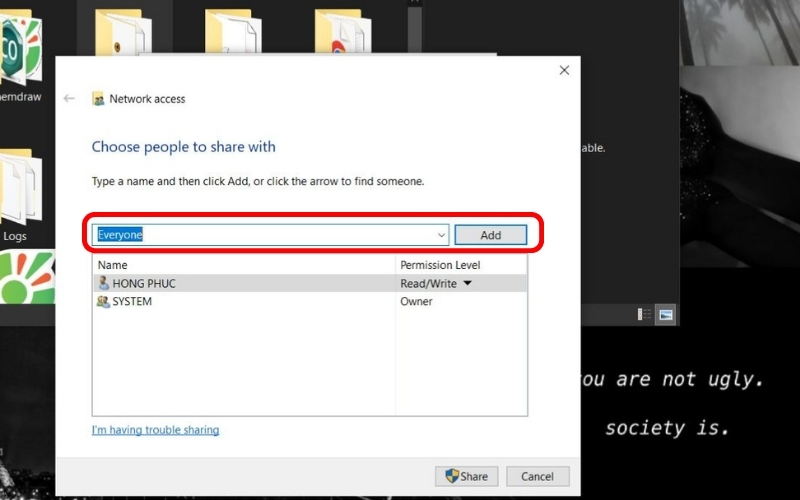Click the back arrow in Network access dialog
Screen dimensions: 800x500
tap(69, 99)
